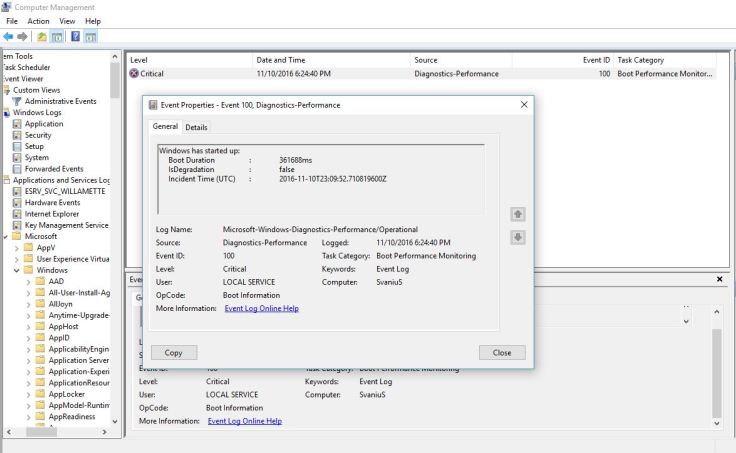Select the Microsoft folder node
736x453 pixels.
coord(40,237)
